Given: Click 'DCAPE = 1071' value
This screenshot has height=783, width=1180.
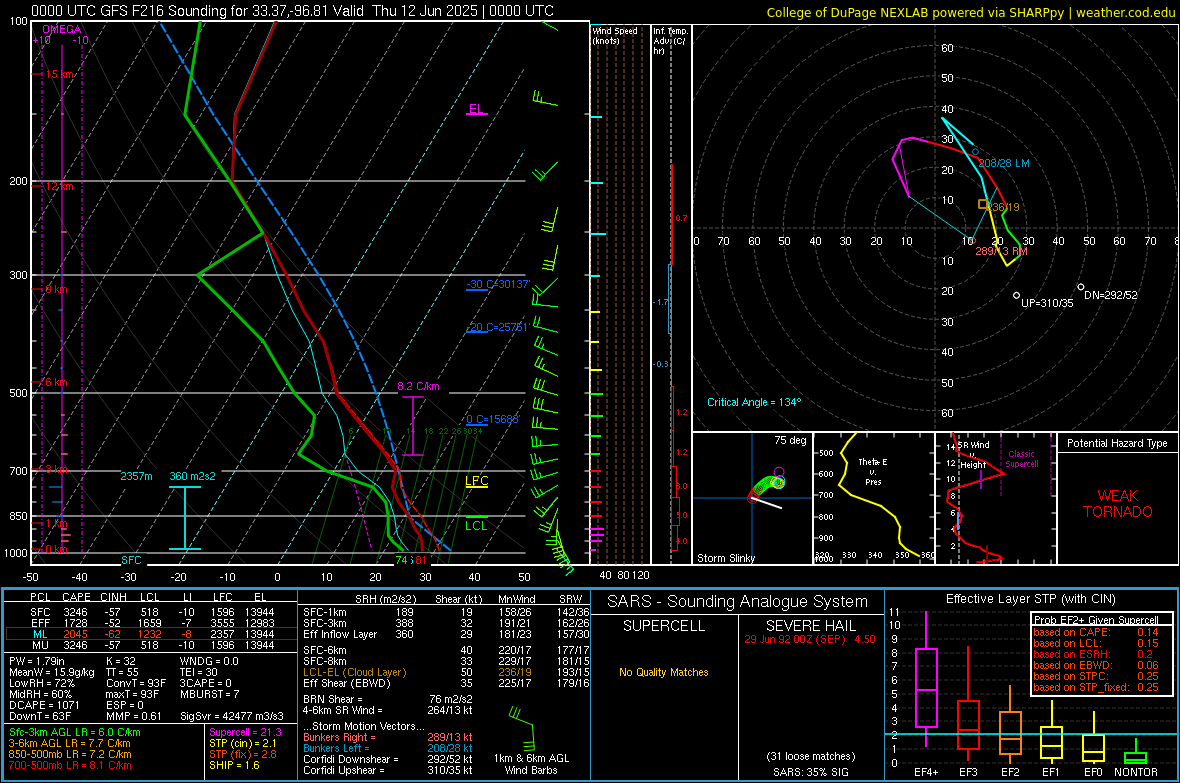Looking at the screenshot, I should [x=44, y=705].
